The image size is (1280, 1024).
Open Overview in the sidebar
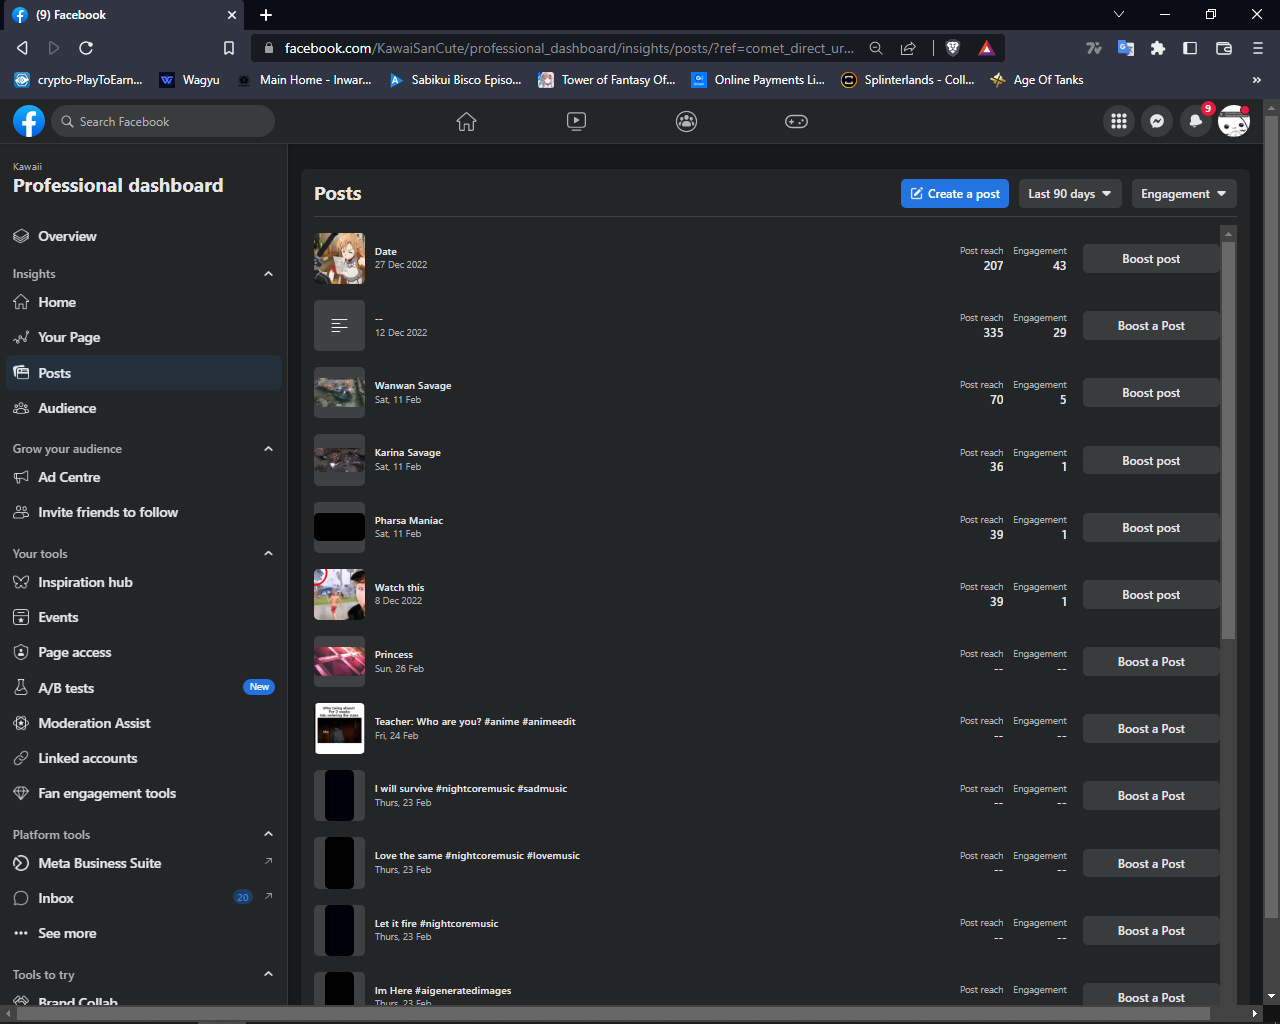[x=144, y=236]
